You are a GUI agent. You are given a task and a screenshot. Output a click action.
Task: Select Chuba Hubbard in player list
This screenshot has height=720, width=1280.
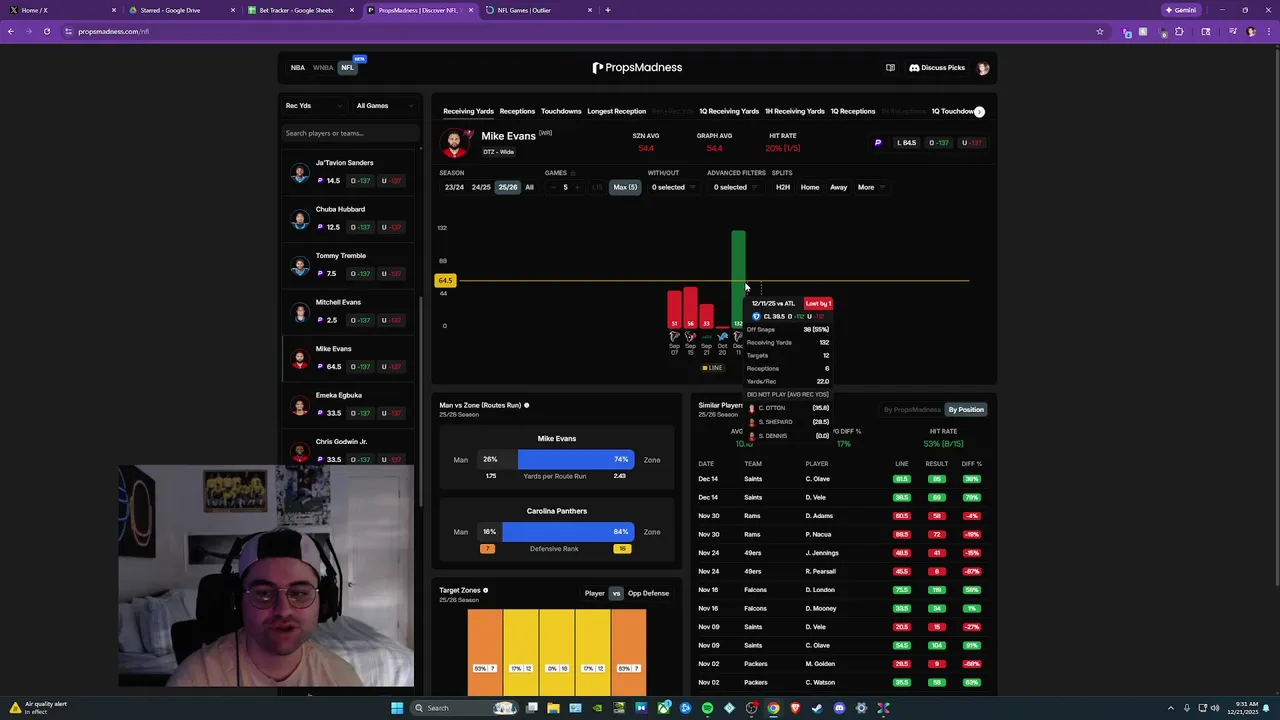coord(349,218)
